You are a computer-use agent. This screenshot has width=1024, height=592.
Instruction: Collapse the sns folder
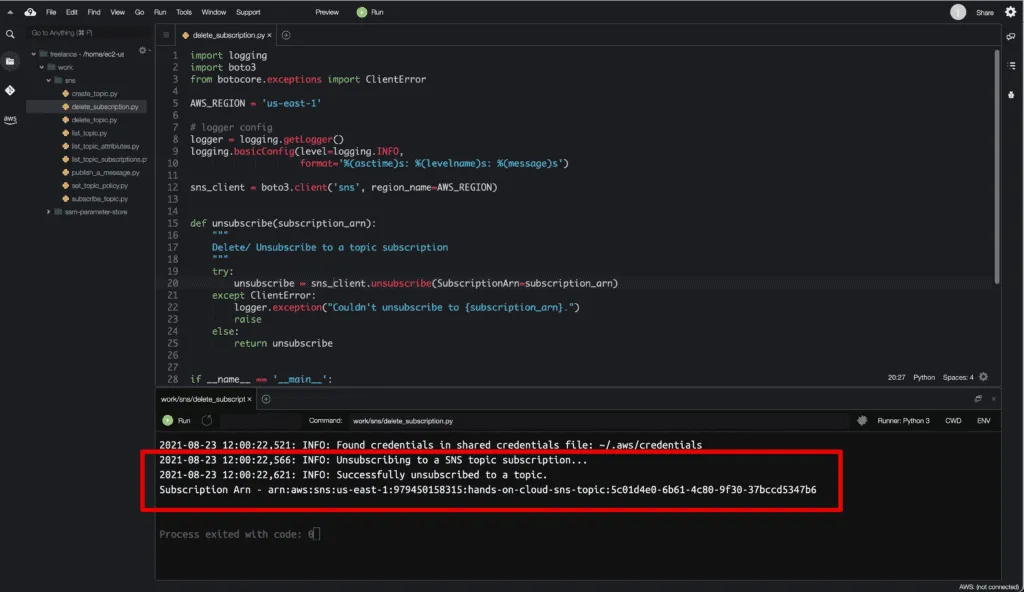tap(49, 80)
